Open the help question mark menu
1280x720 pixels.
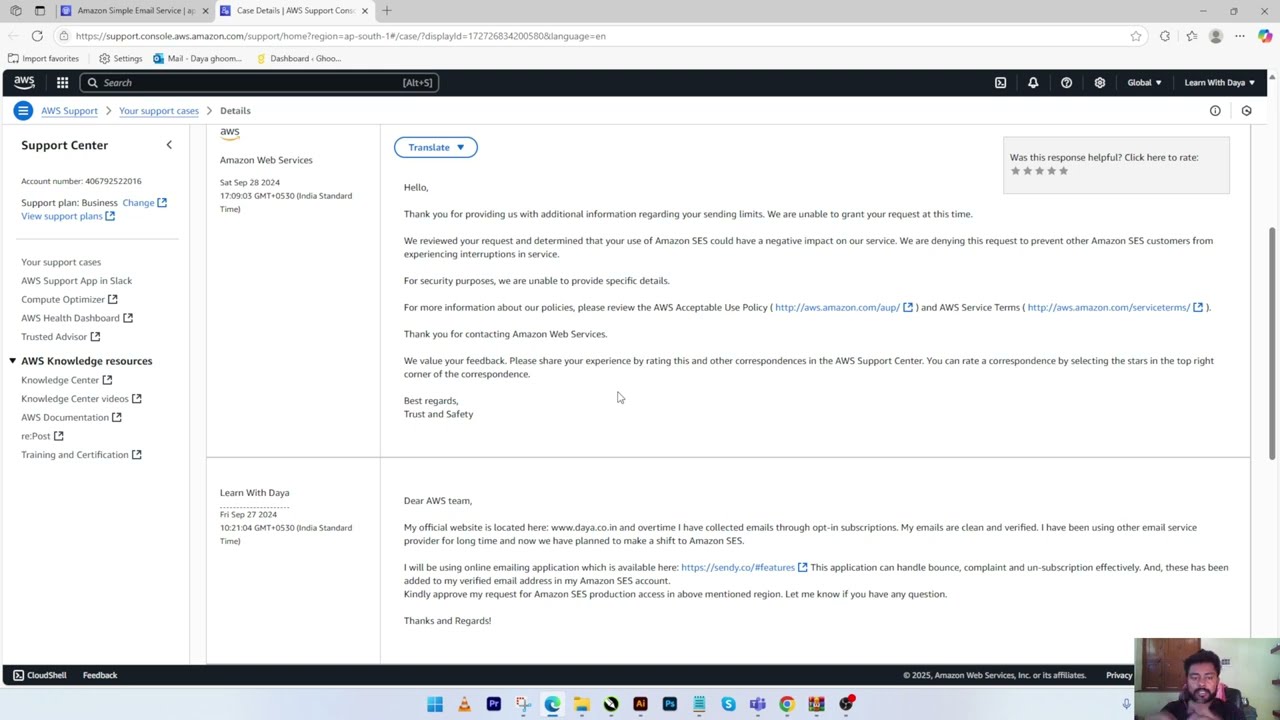coord(1066,83)
